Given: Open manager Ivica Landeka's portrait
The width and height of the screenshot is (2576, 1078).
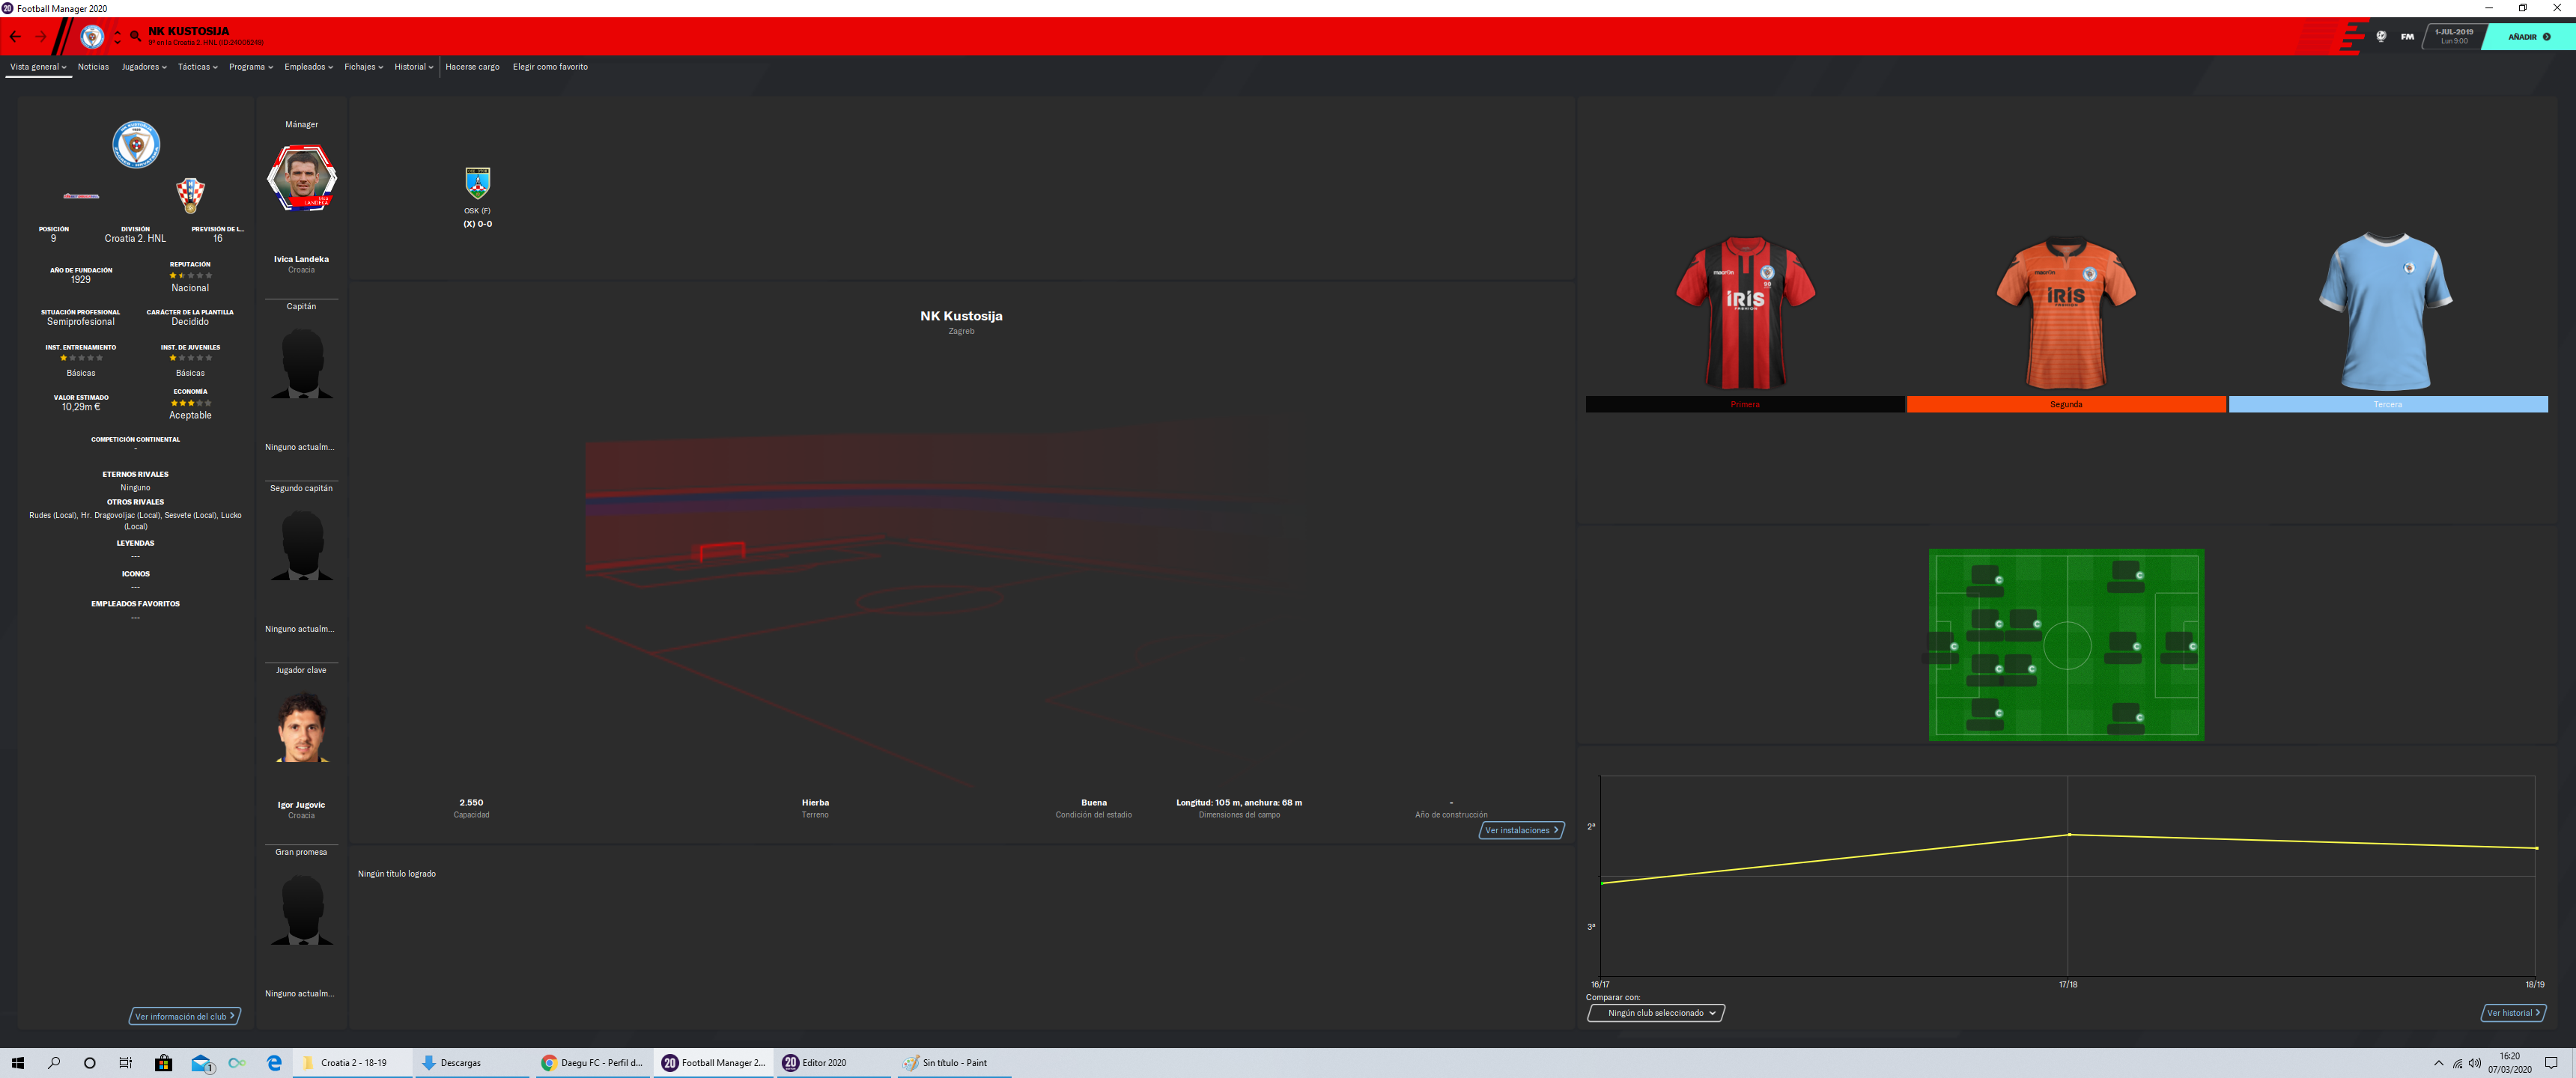Looking at the screenshot, I should pyautogui.click(x=301, y=178).
